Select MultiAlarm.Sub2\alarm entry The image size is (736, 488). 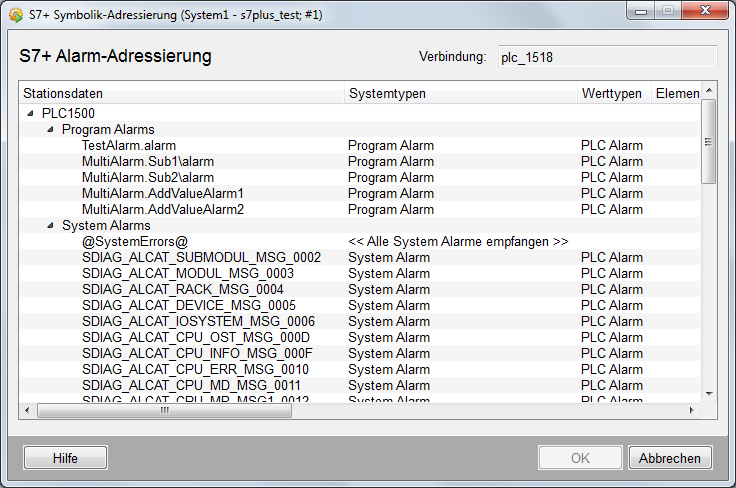(148, 177)
